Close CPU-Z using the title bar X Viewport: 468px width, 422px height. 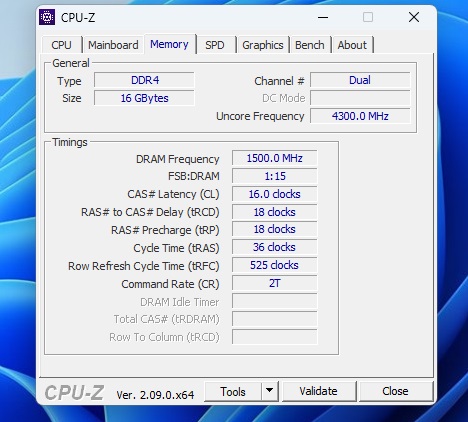pos(414,17)
